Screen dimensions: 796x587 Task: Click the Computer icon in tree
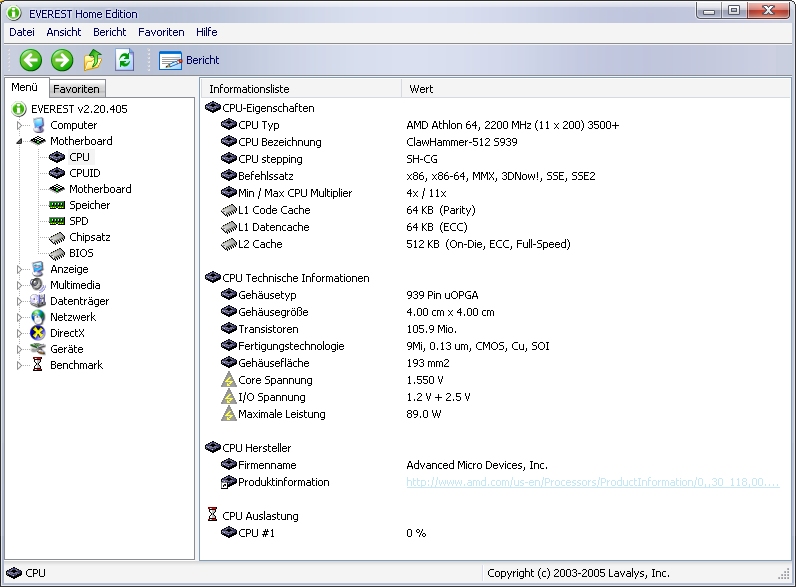coord(38,125)
